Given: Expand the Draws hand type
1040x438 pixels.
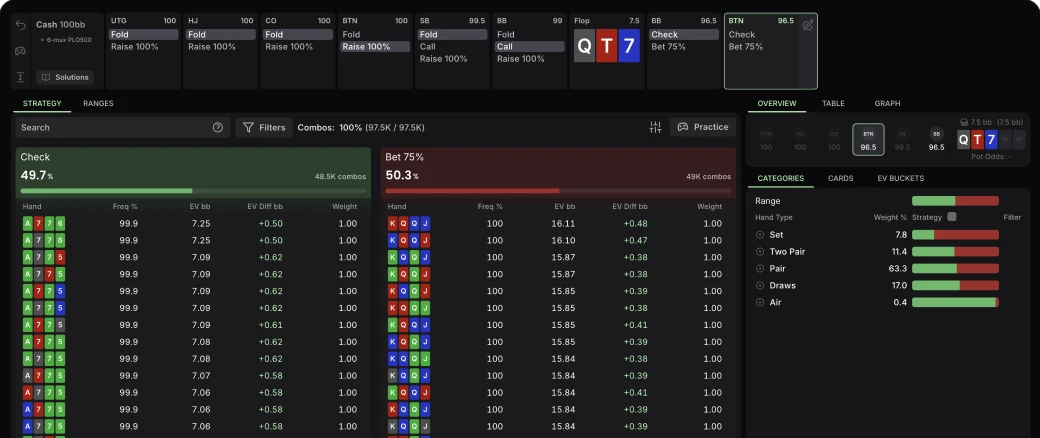Looking at the screenshot, I should (759, 285).
